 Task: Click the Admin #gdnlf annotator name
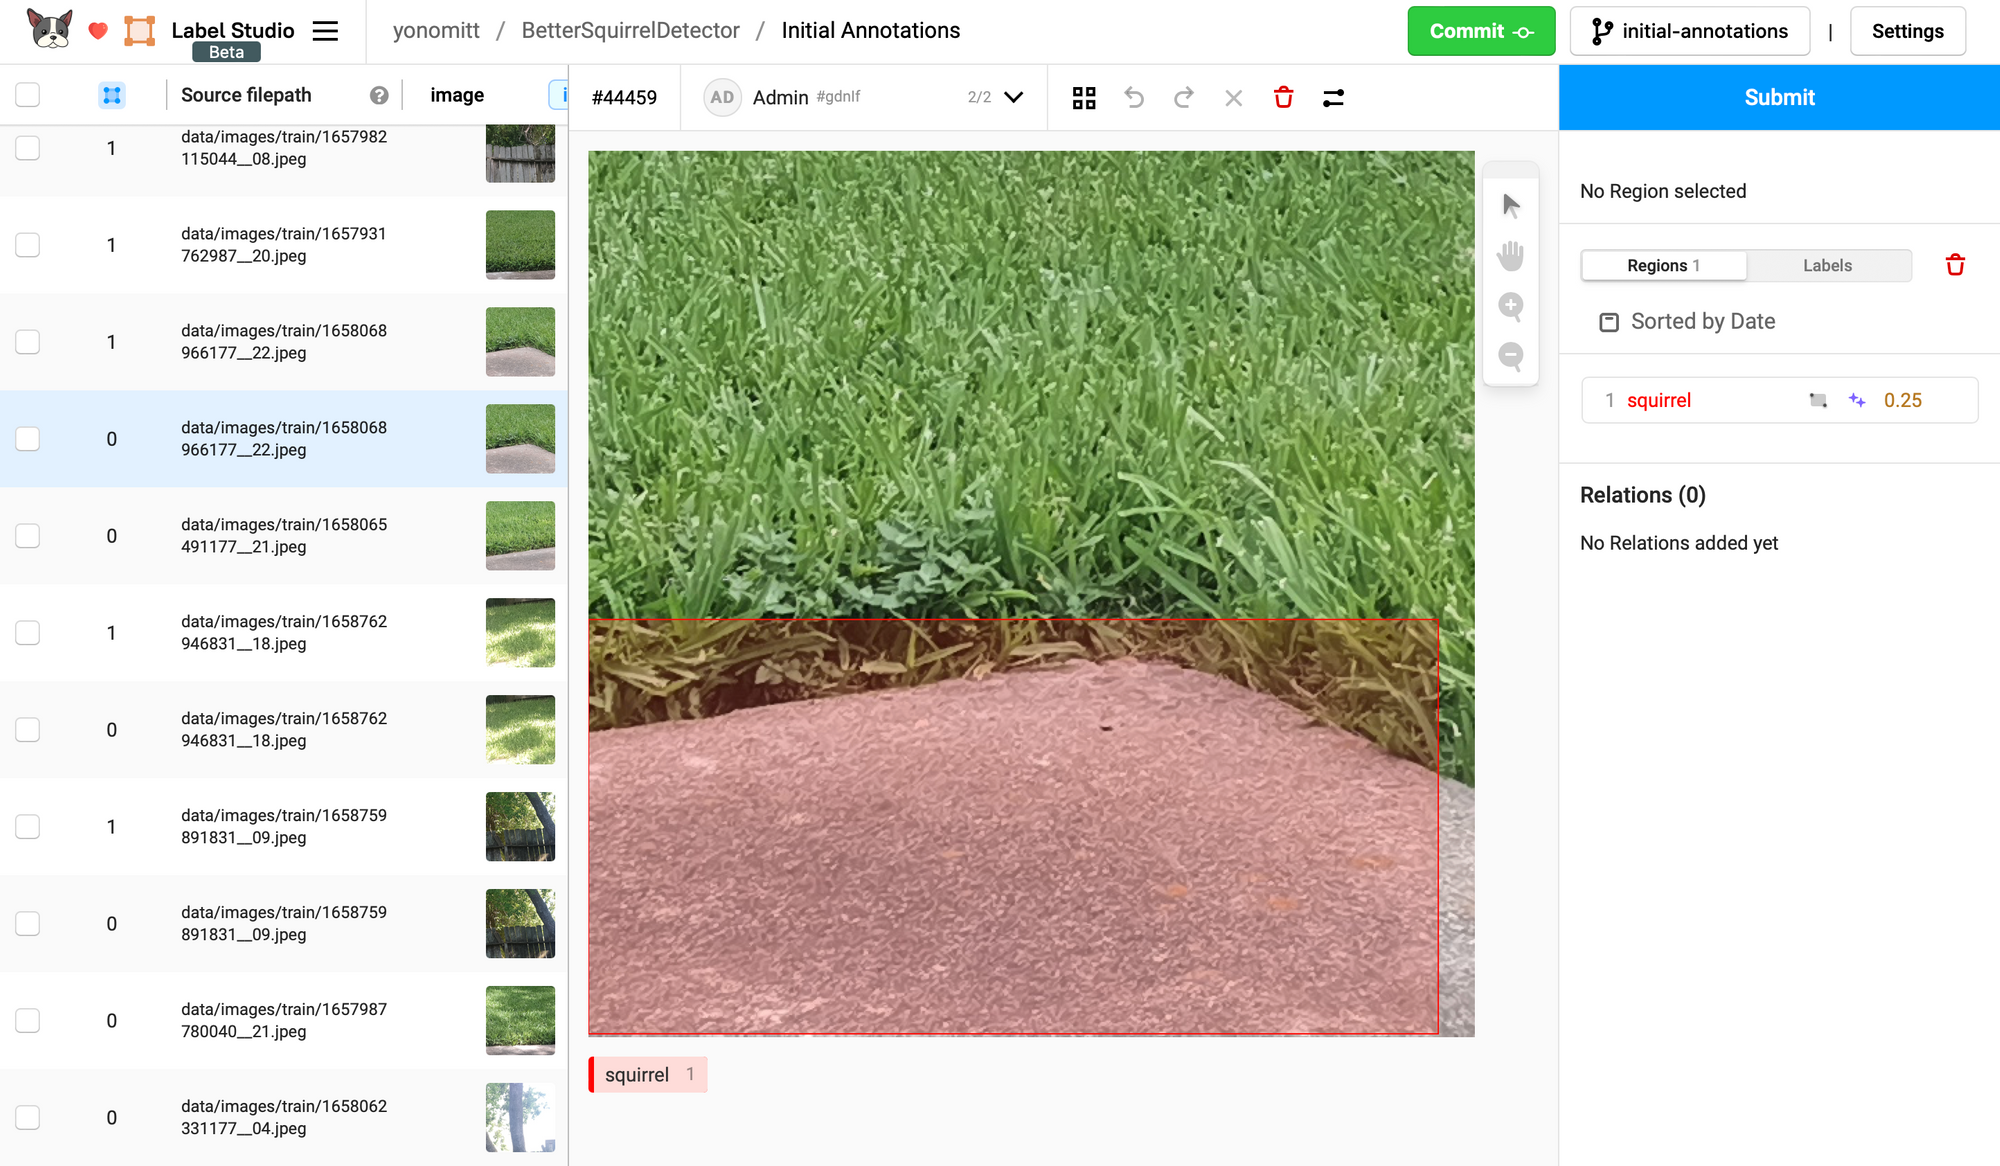pos(806,97)
